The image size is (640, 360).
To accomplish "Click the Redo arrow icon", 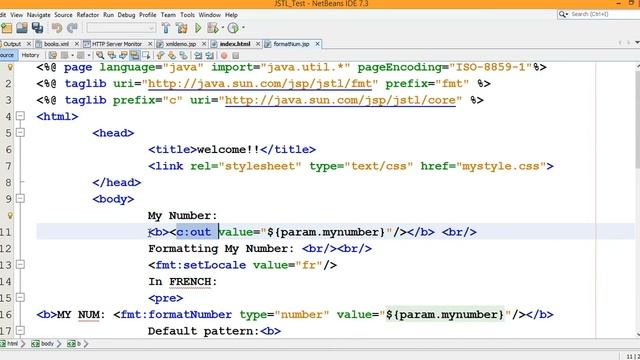I will click(x=72, y=28).
